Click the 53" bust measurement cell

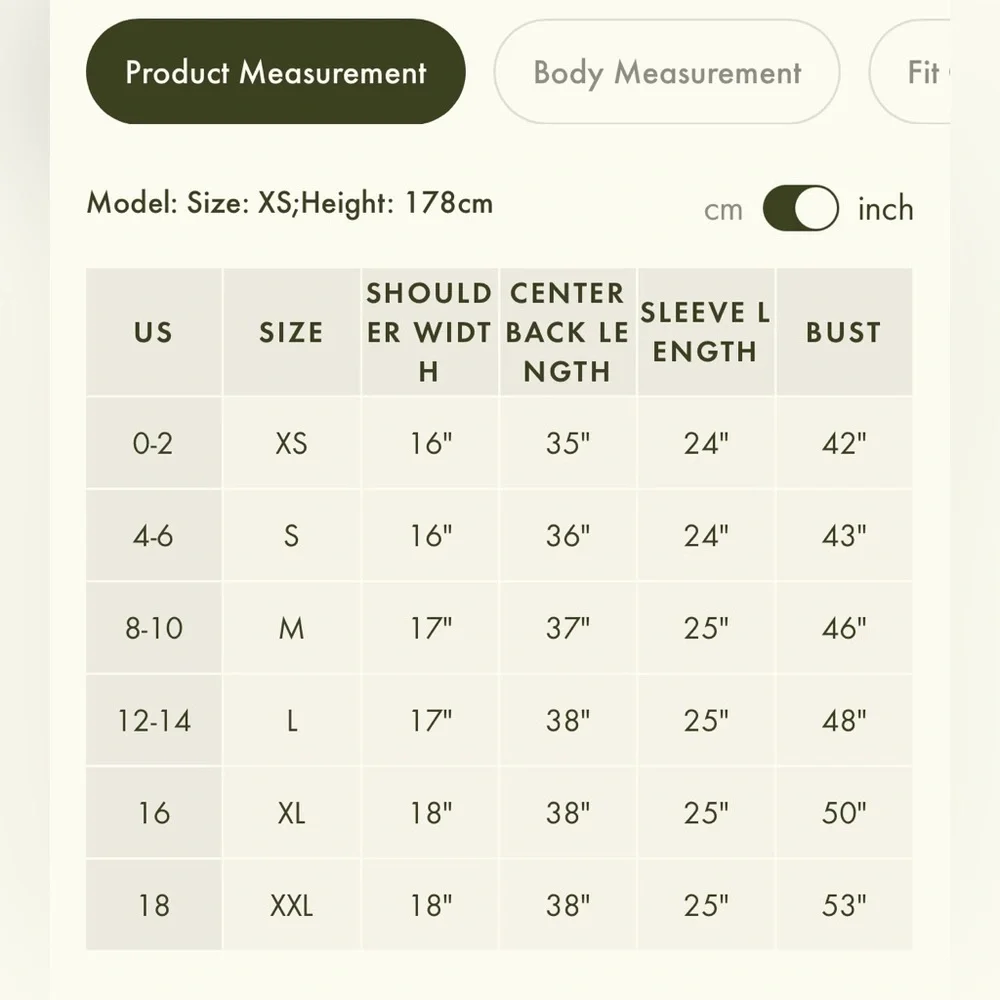[x=844, y=905]
